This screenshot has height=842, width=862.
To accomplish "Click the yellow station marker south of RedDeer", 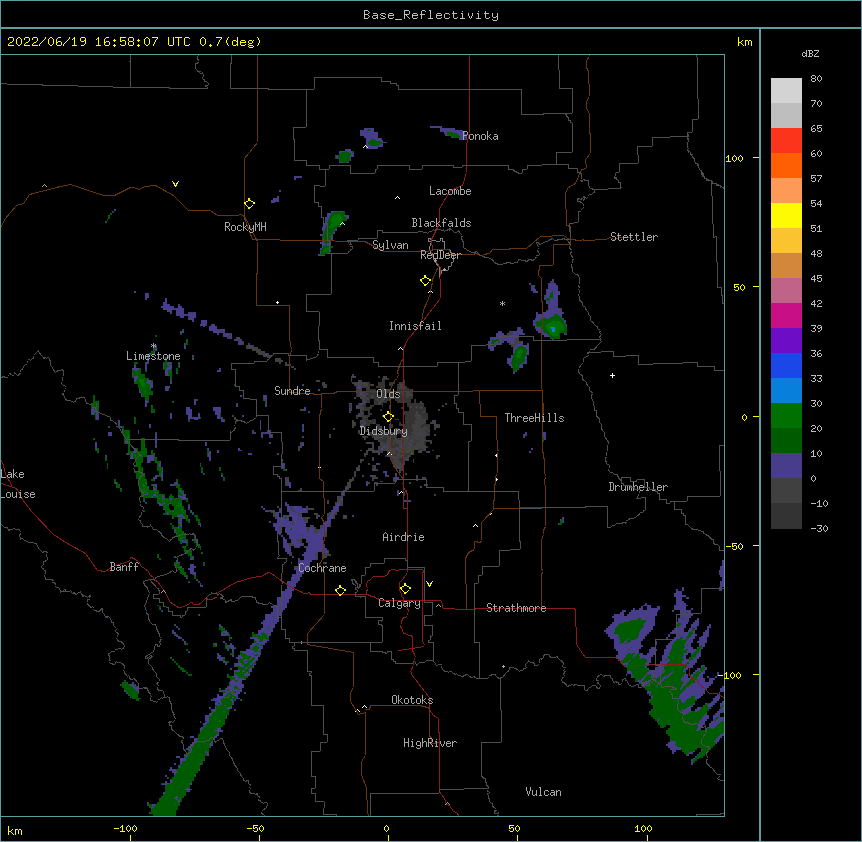I will coord(426,281).
